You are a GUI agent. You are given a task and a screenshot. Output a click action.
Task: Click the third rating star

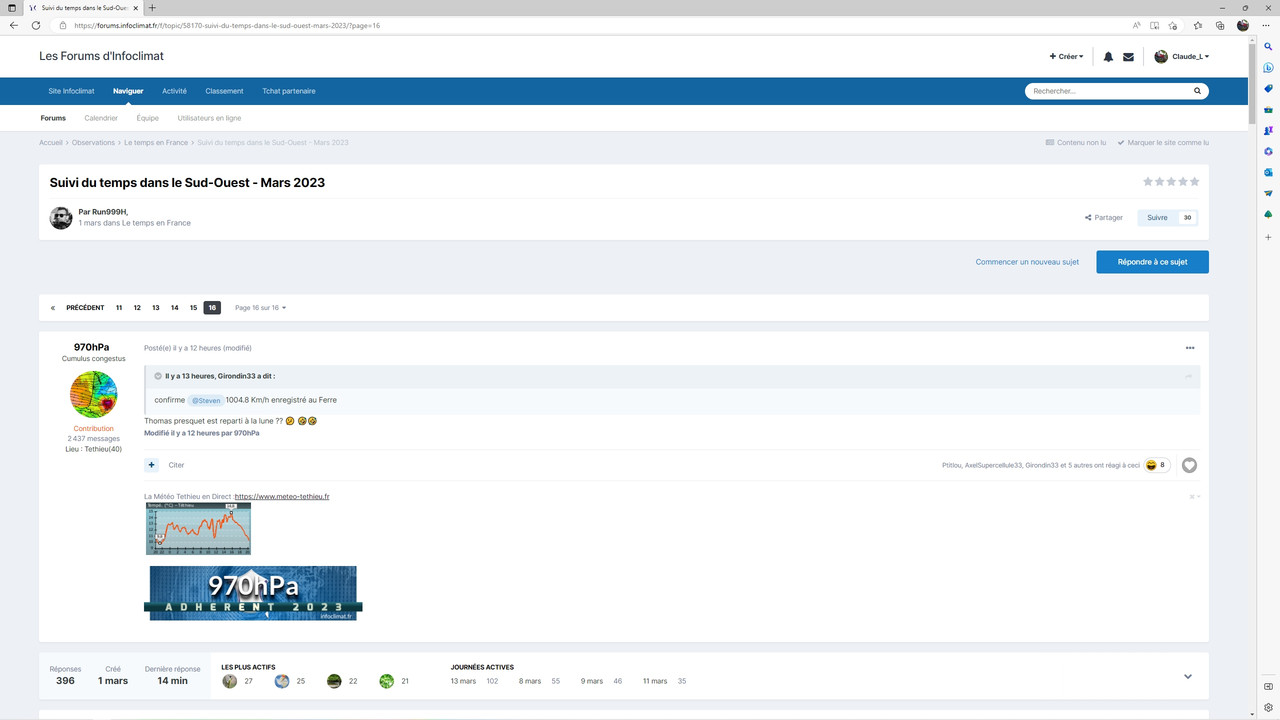pyautogui.click(x=1171, y=182)
